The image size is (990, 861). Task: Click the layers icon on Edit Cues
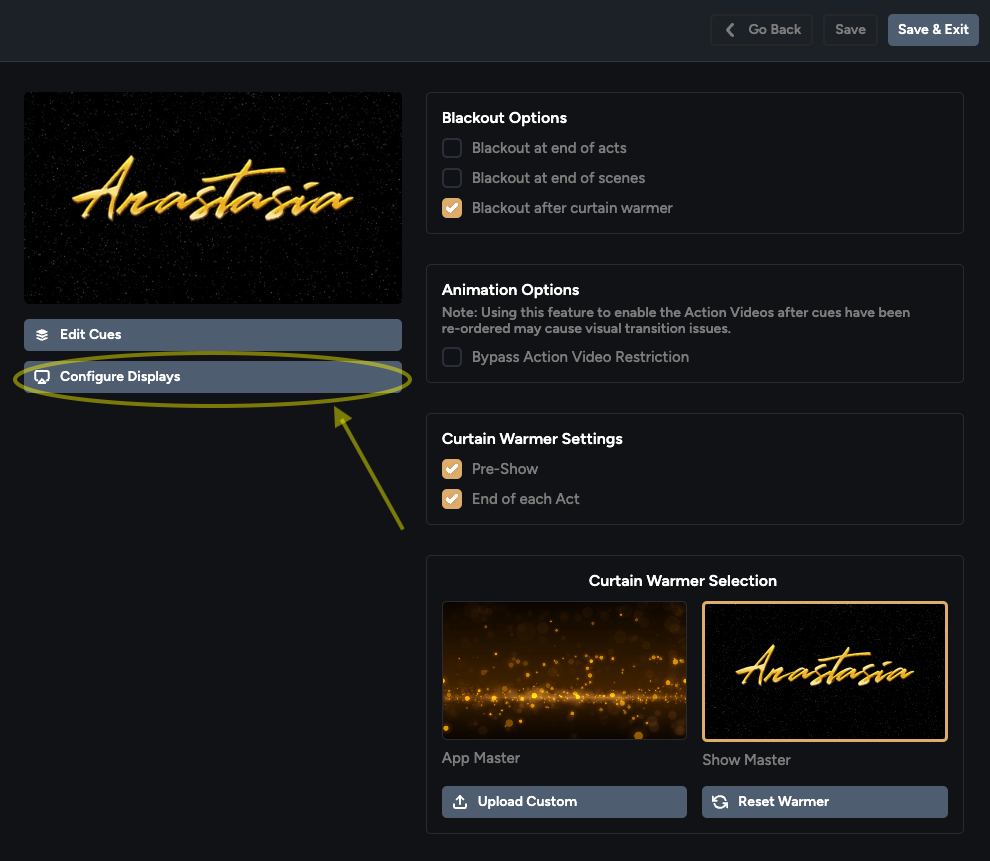[42, 335]
